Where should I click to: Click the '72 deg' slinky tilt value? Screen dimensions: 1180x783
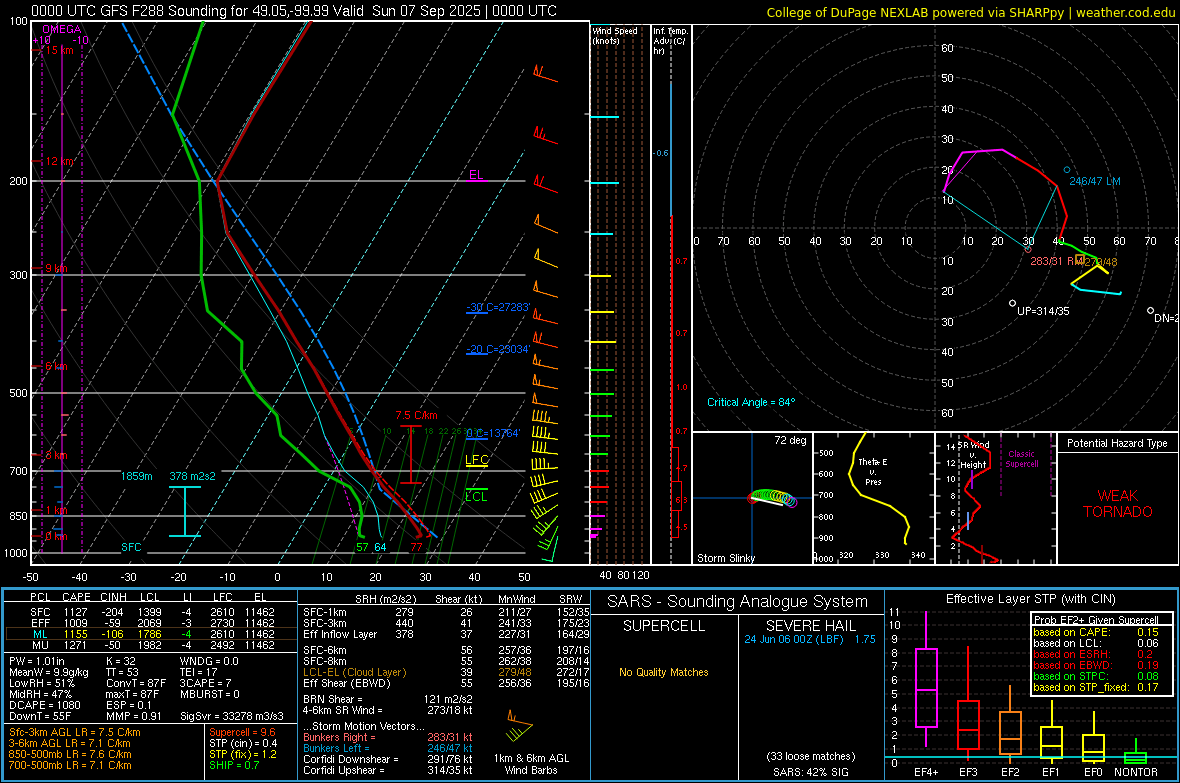[x=790, y=440]
